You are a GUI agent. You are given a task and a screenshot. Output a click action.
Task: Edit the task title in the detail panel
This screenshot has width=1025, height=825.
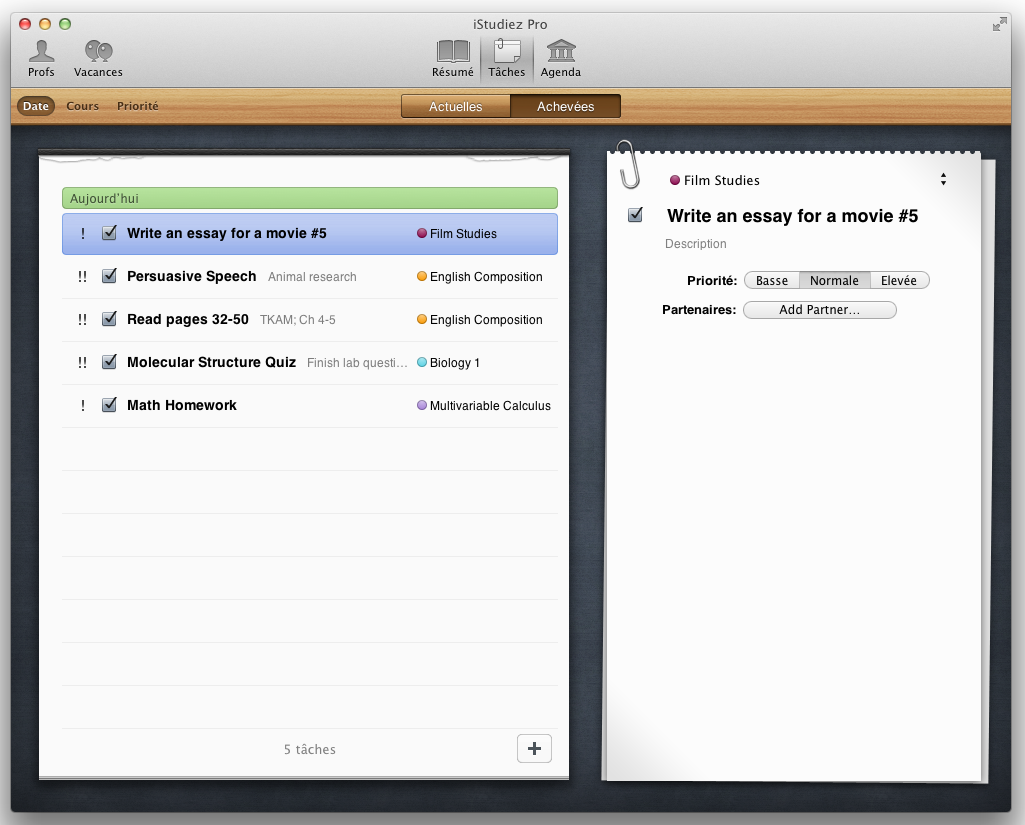pyautogui.click(x=792, y=216)
